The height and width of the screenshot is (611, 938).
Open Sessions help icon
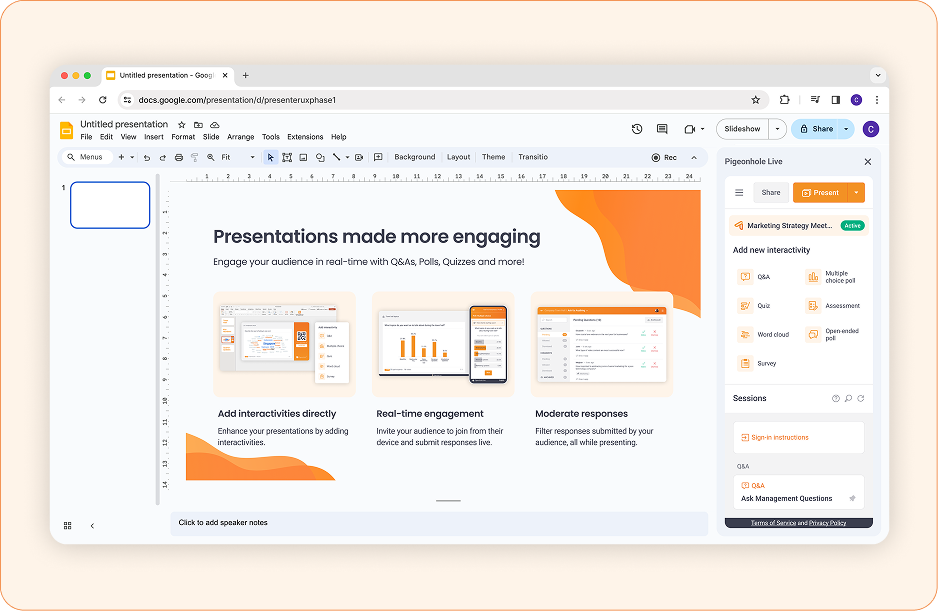click(836, 399)
